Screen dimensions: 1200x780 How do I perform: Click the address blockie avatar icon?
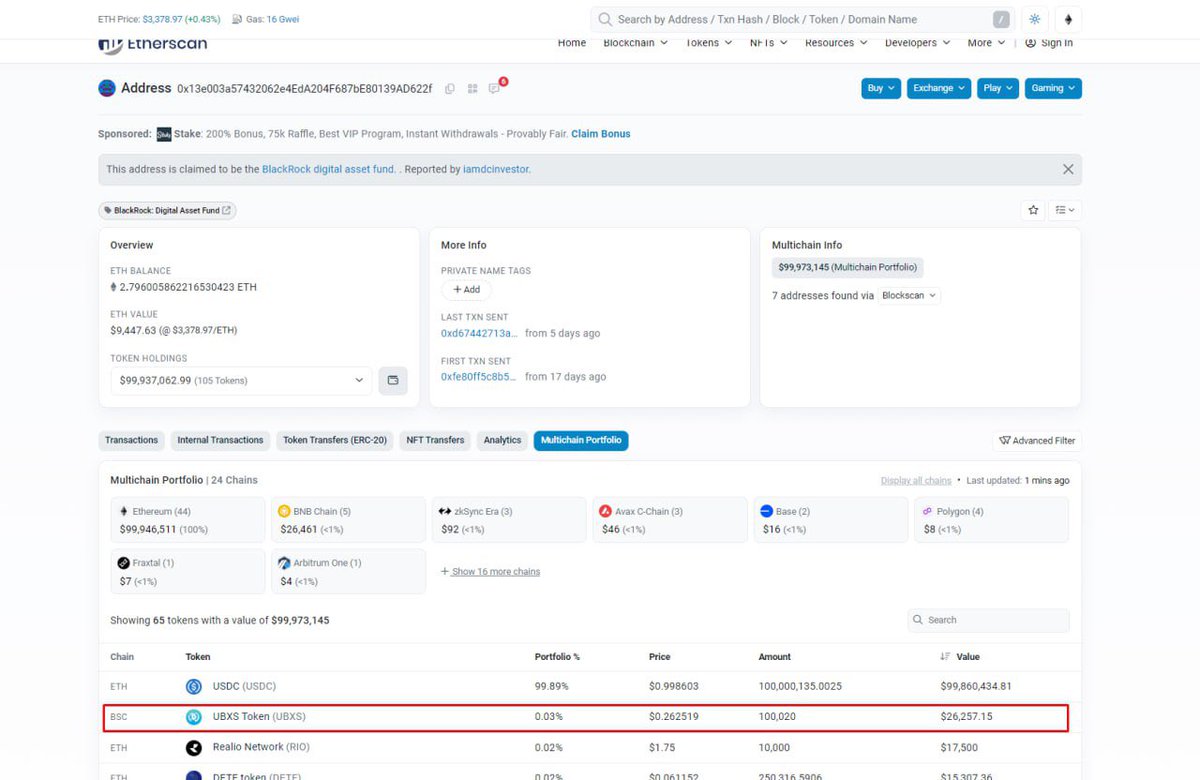click(x=107, y=88)
